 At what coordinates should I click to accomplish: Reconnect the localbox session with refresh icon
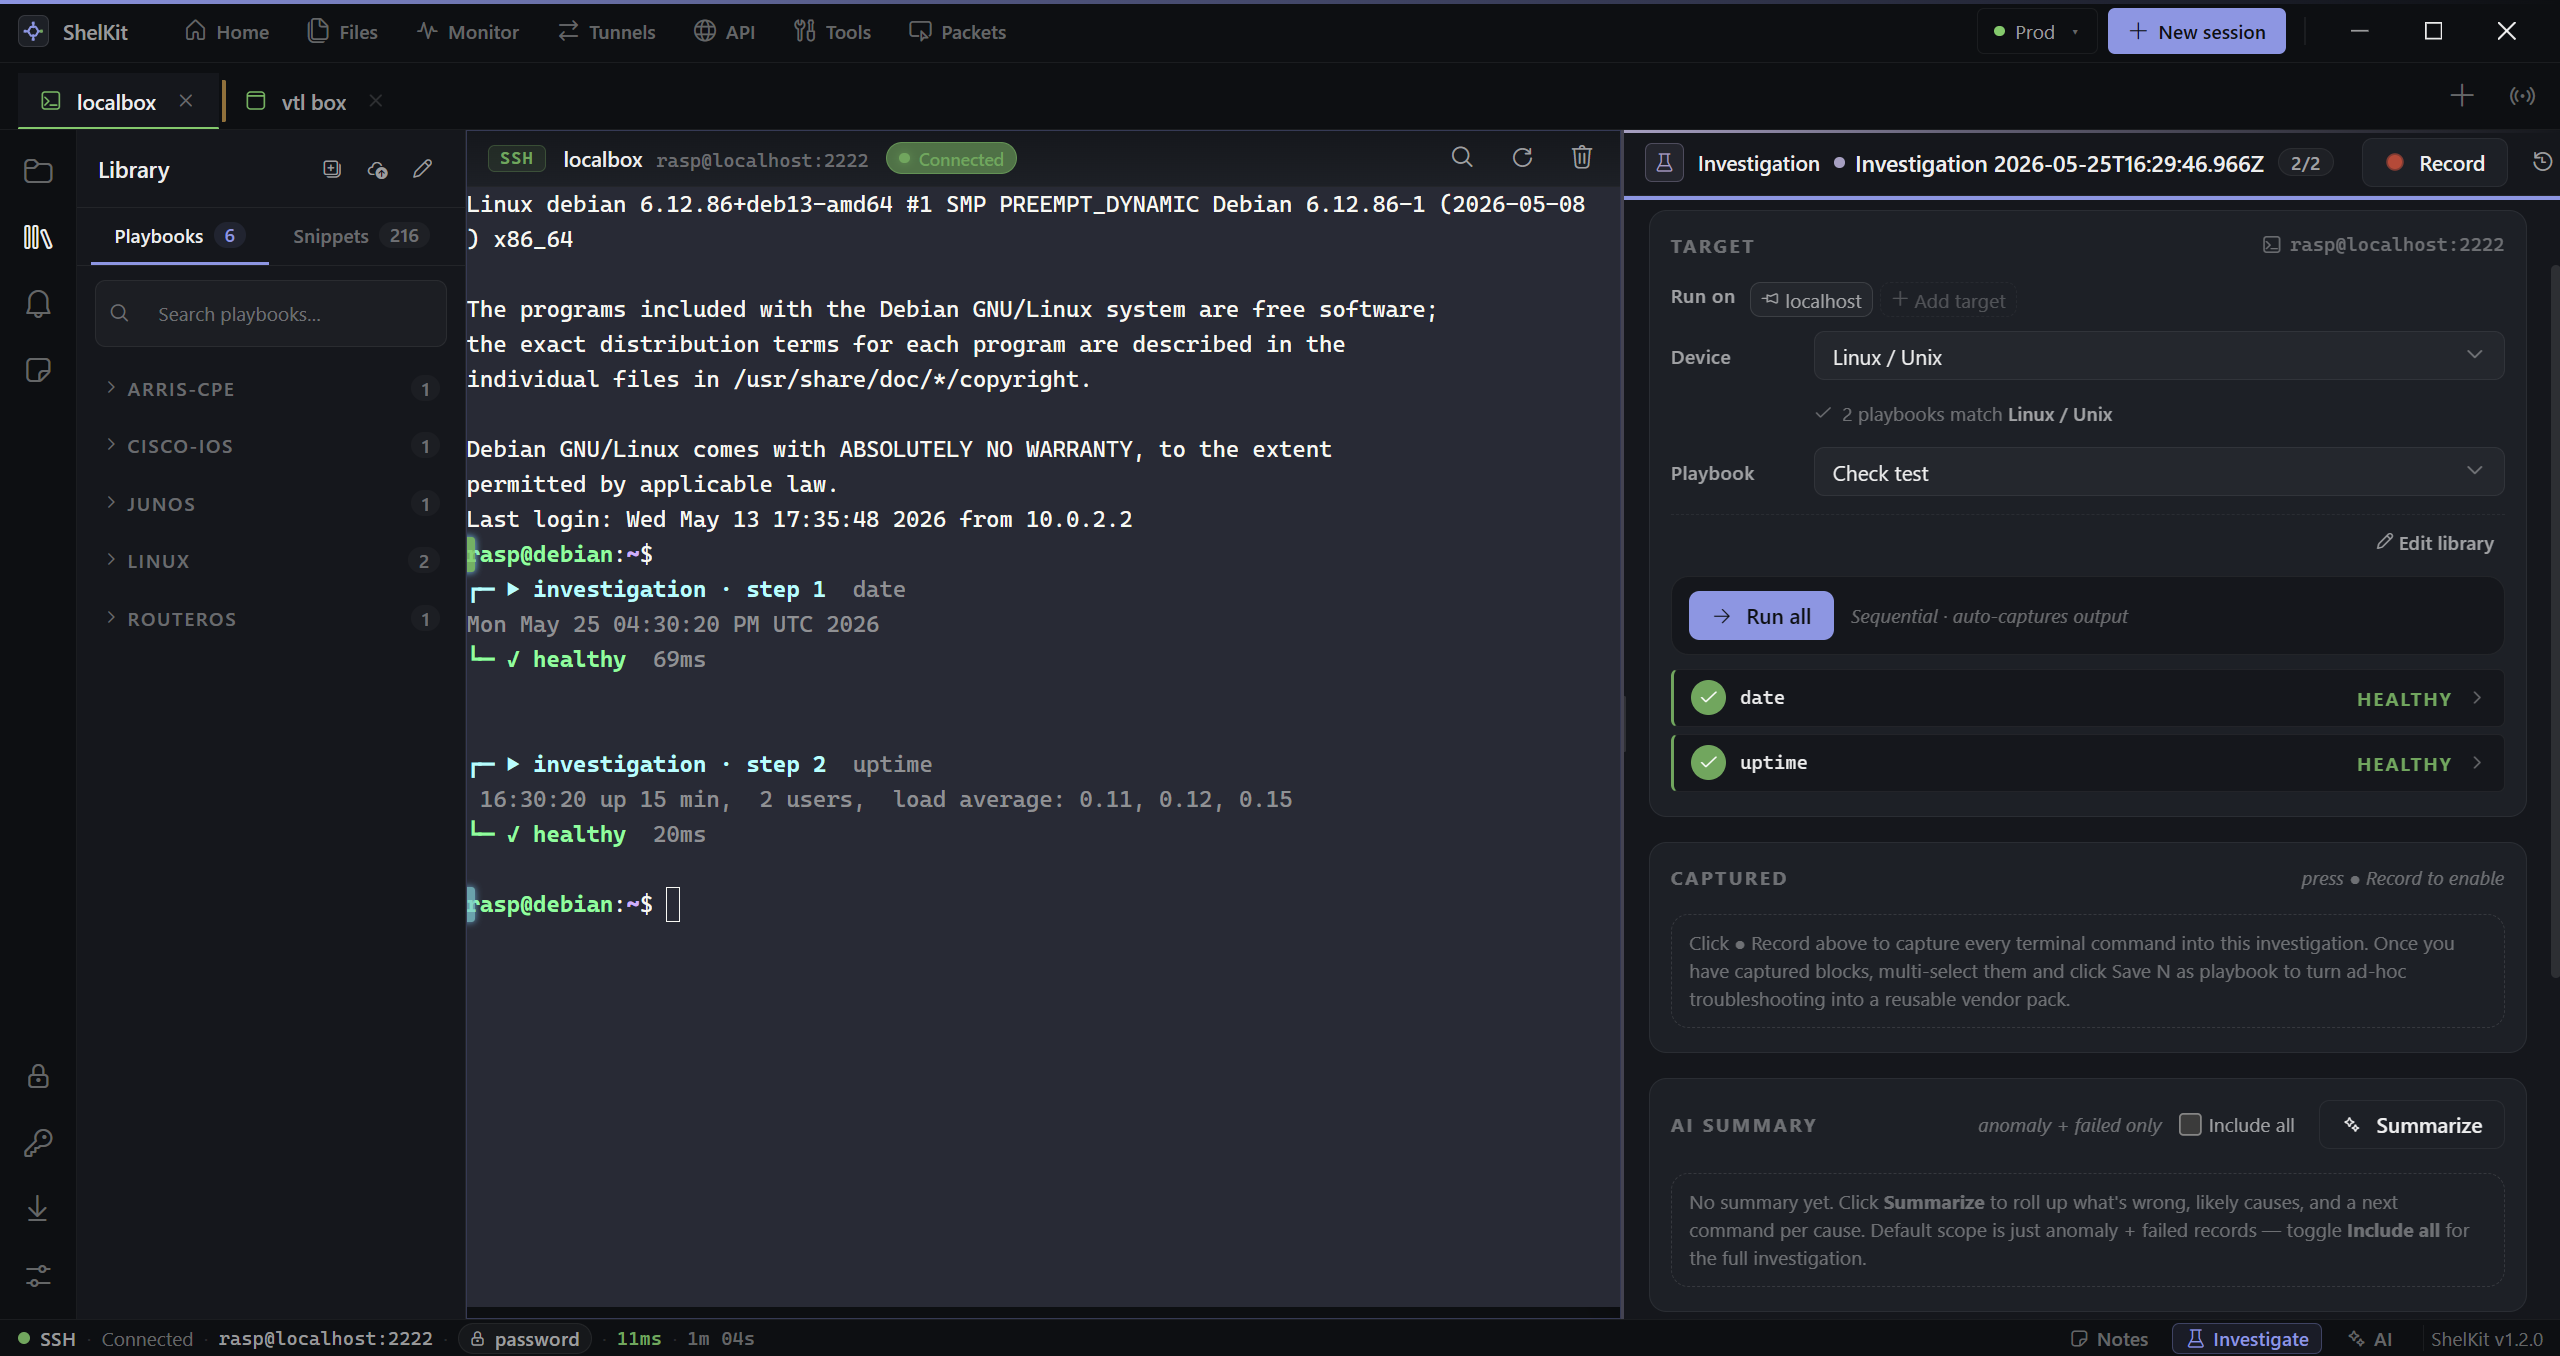pyautogui.click(x=1522, y=157)
